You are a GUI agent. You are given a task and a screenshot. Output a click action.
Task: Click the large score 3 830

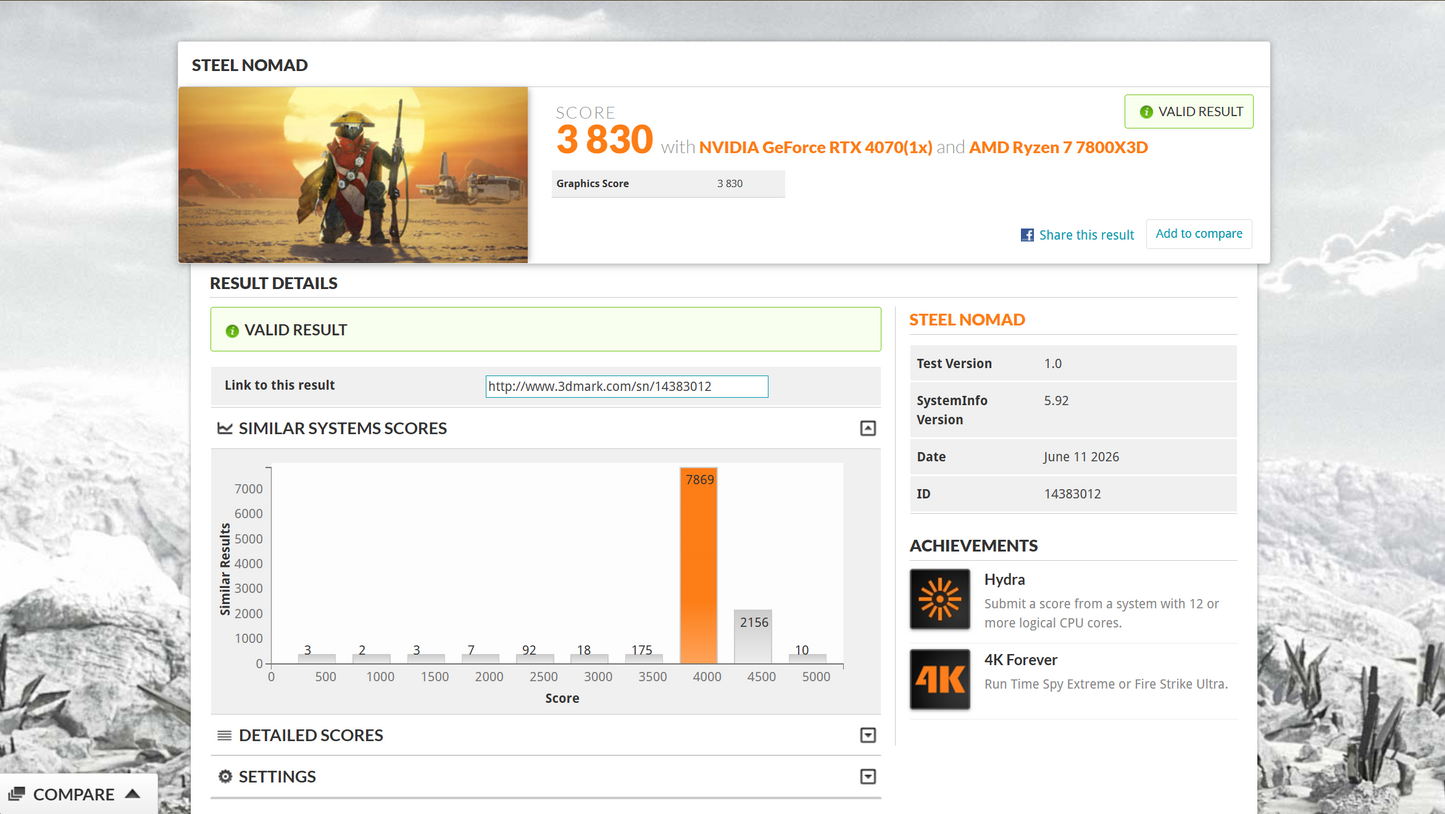(x=604, y=140)
